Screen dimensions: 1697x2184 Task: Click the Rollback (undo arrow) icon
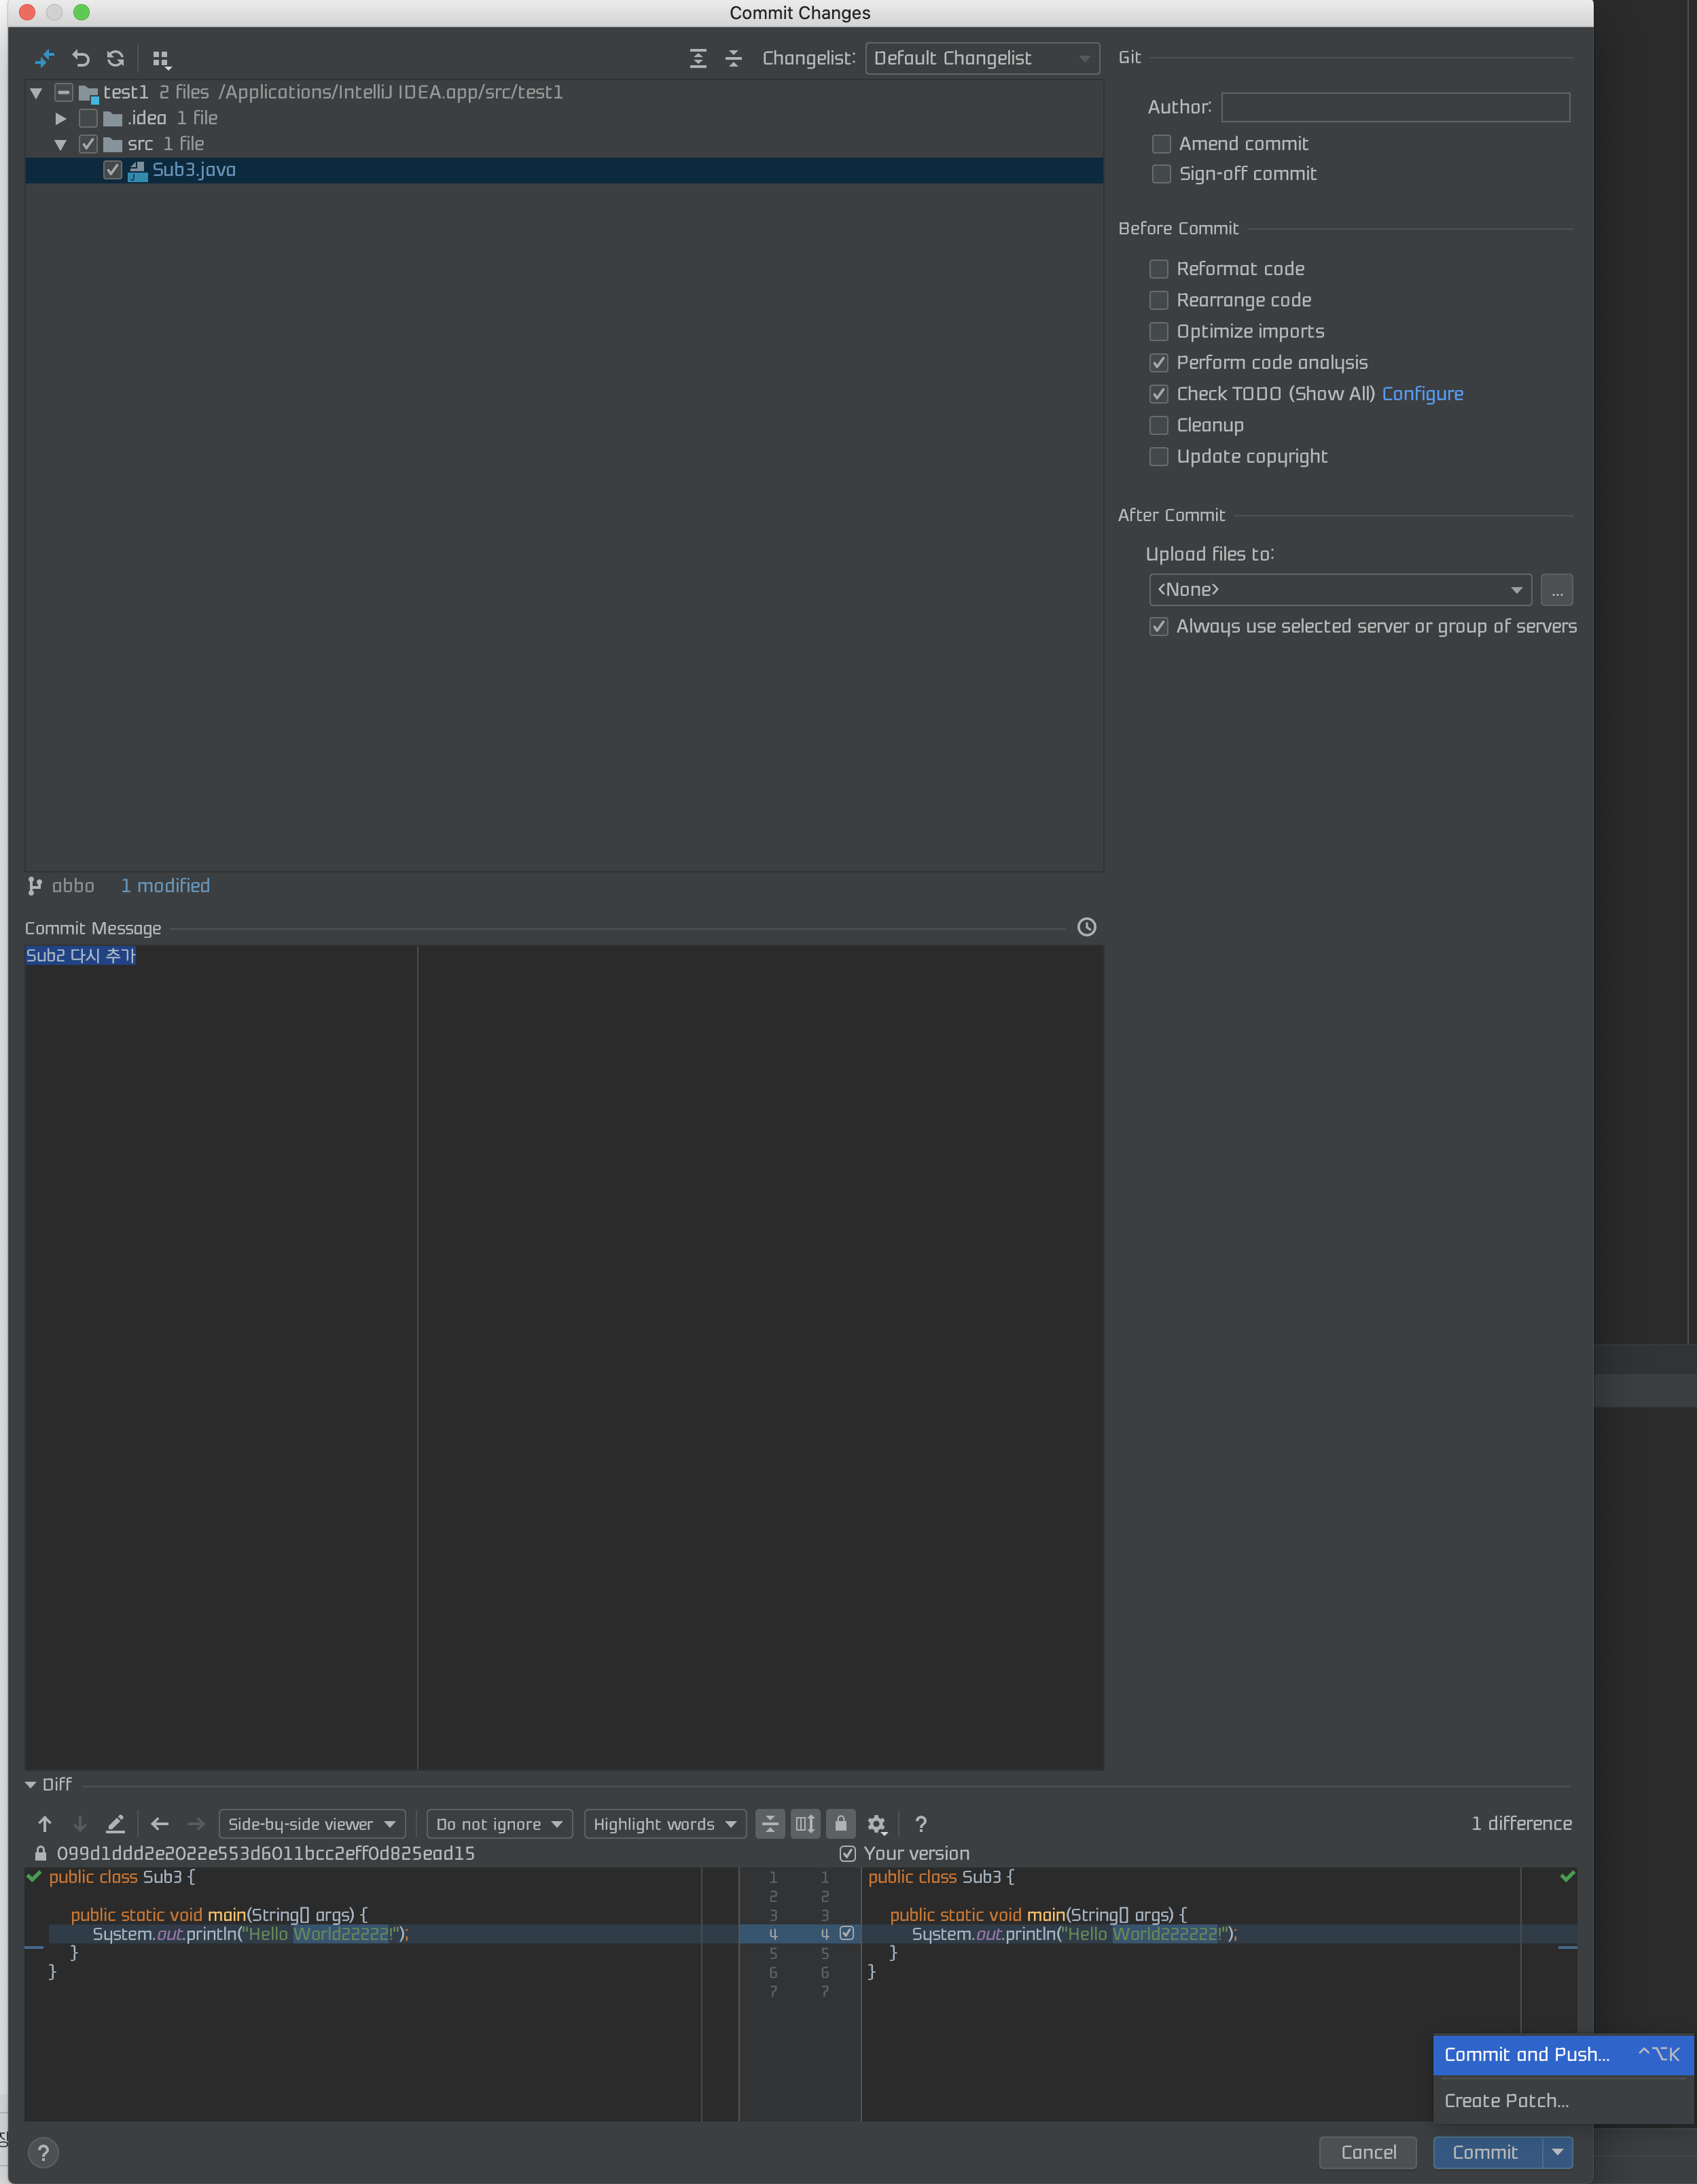click(x=81, y=59)
